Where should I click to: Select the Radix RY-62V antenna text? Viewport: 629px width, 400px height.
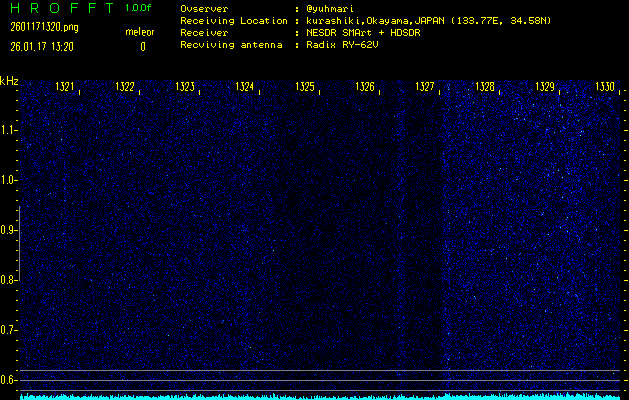coord(342,45)
